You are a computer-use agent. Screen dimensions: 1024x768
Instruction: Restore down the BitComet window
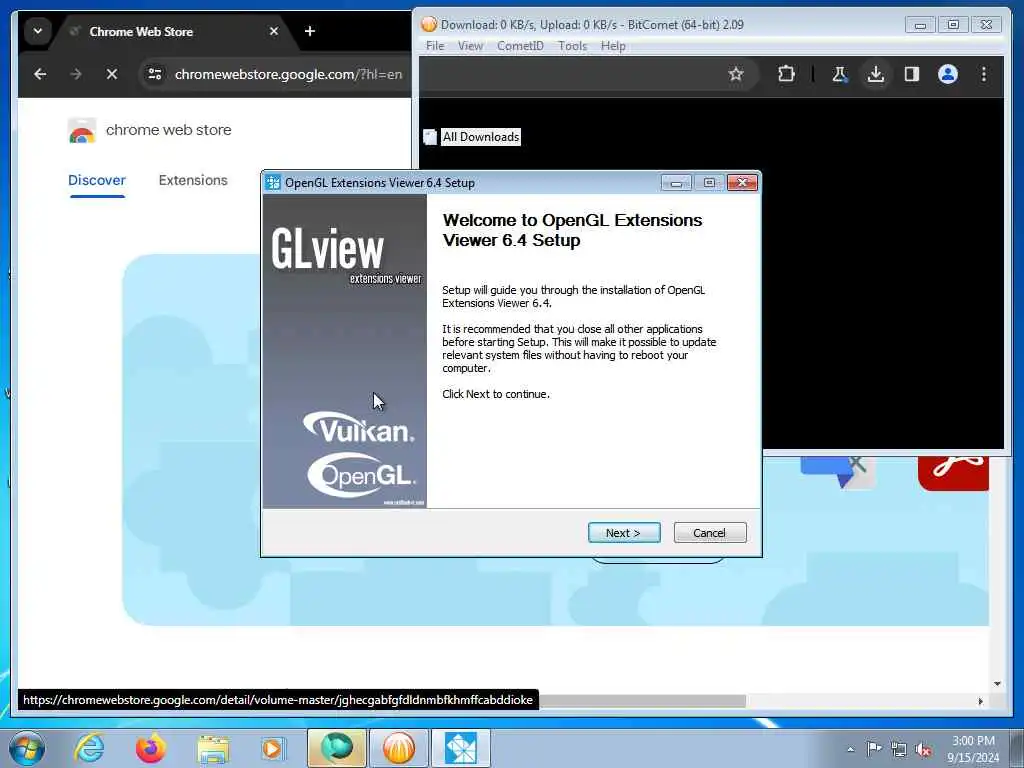[x=953, y=25]
